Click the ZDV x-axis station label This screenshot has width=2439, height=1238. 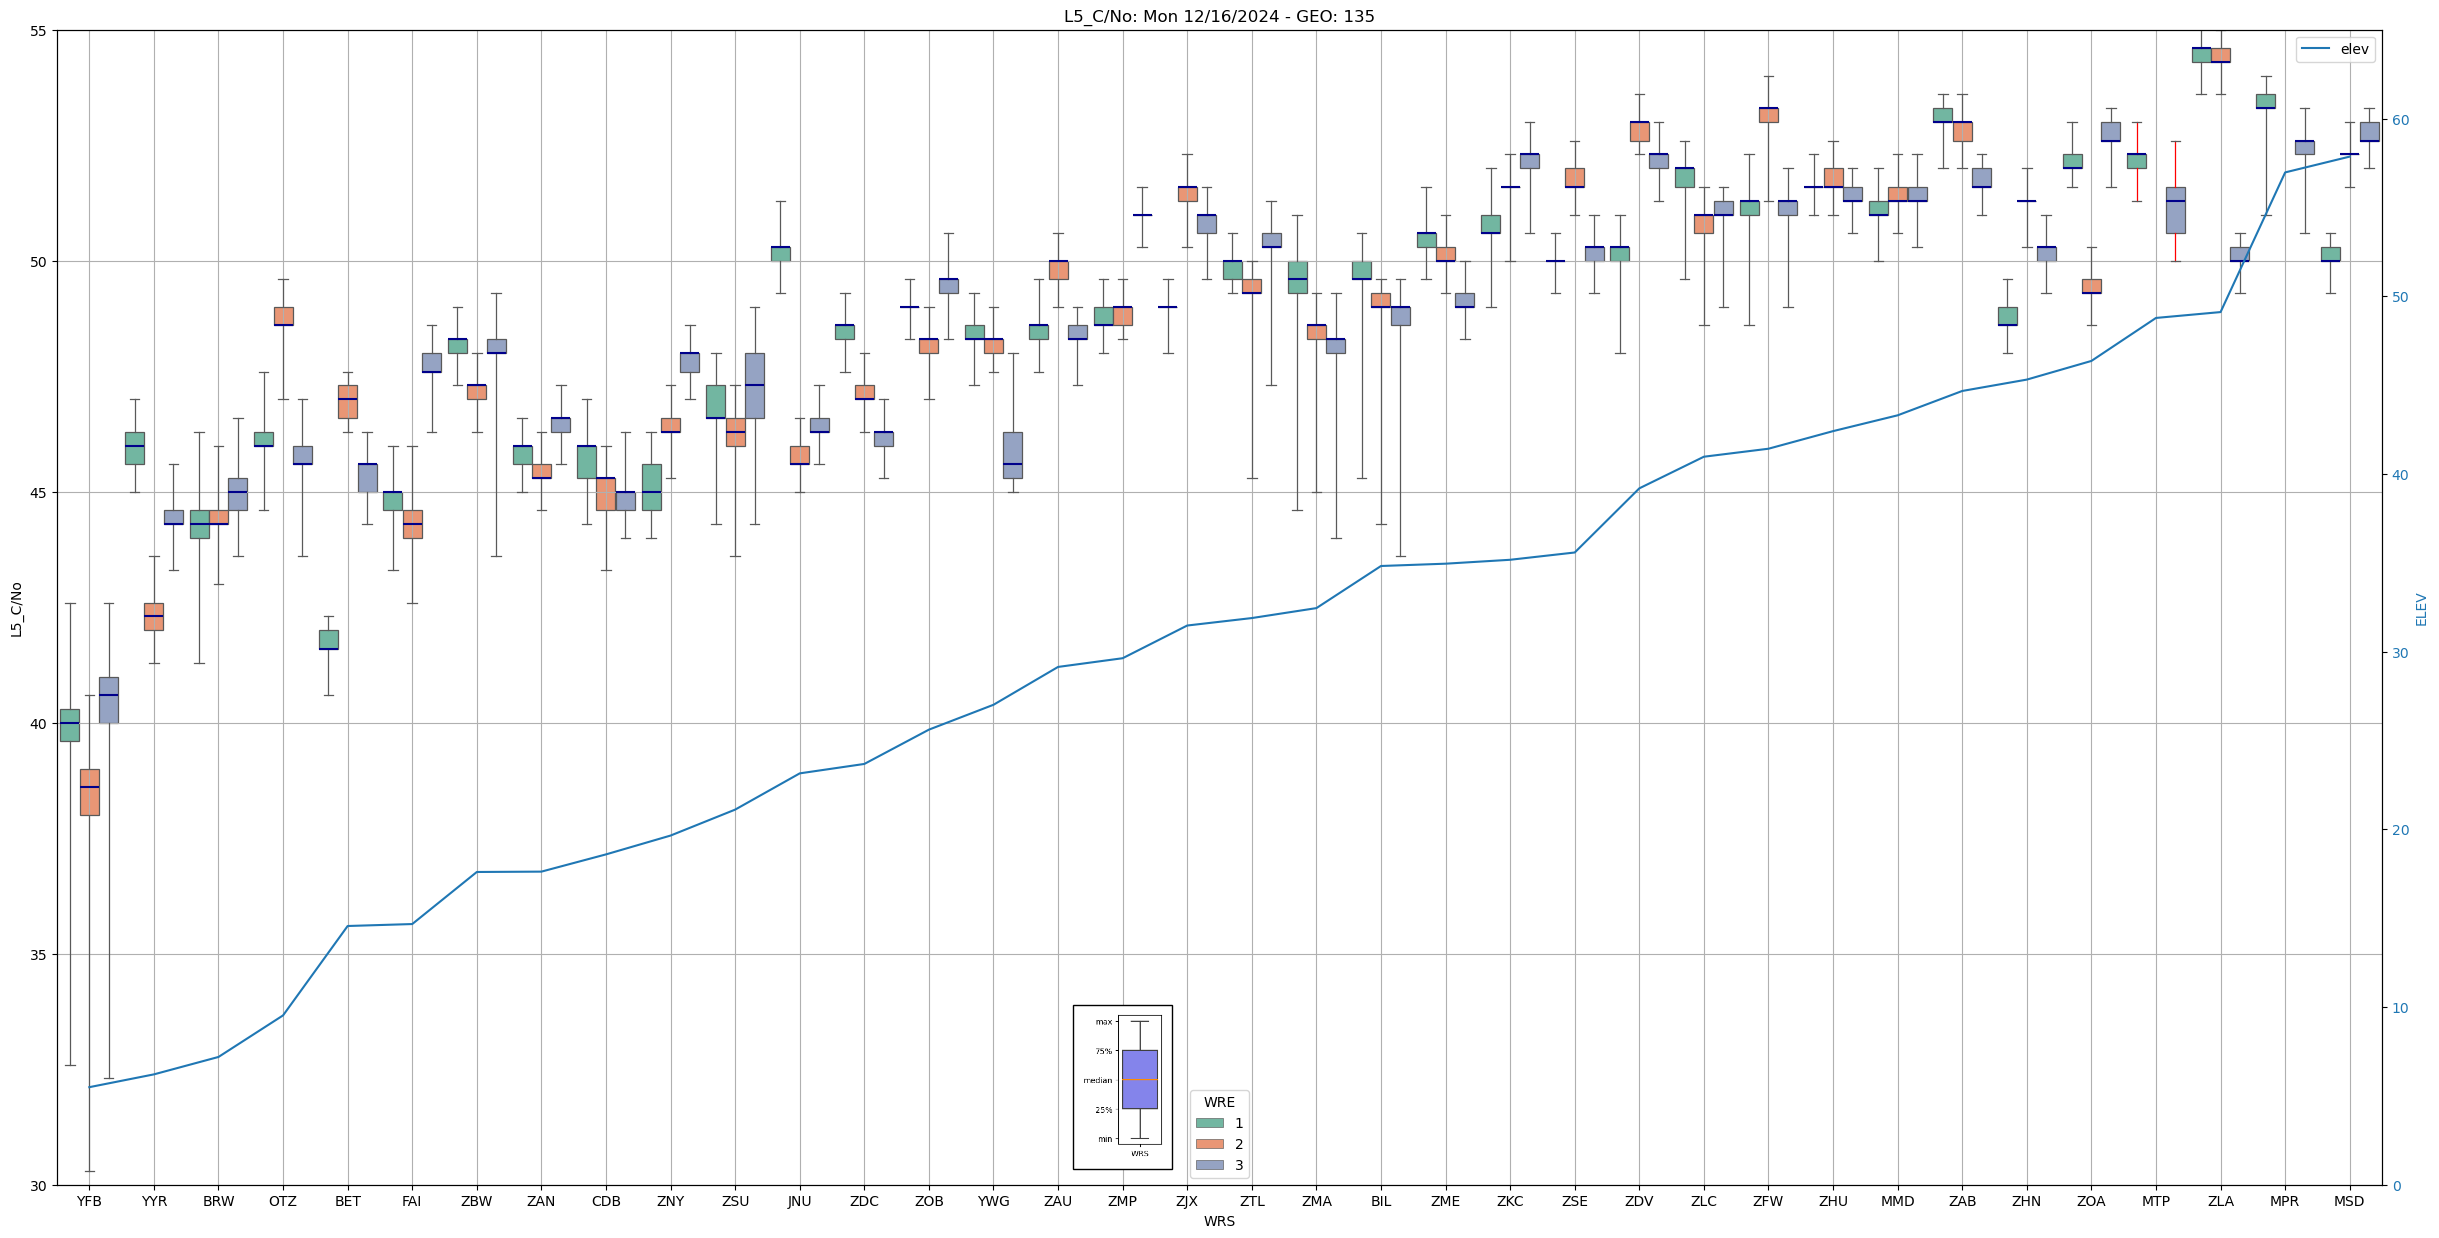(x=1639, y=1201)
